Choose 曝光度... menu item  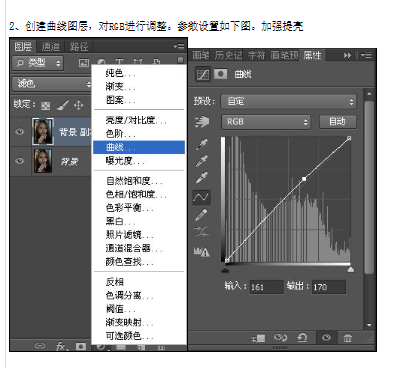(x=139, y=161)
